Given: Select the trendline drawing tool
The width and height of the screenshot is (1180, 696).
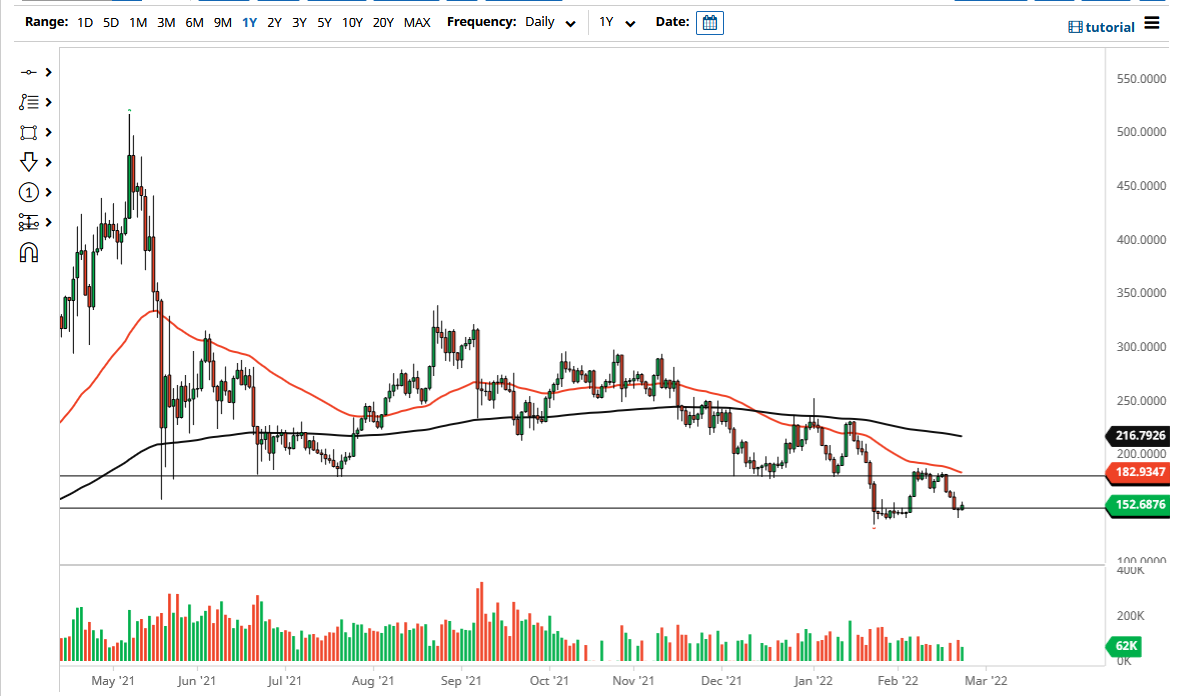Looking at the screenshot, I should tap(28, 72).
